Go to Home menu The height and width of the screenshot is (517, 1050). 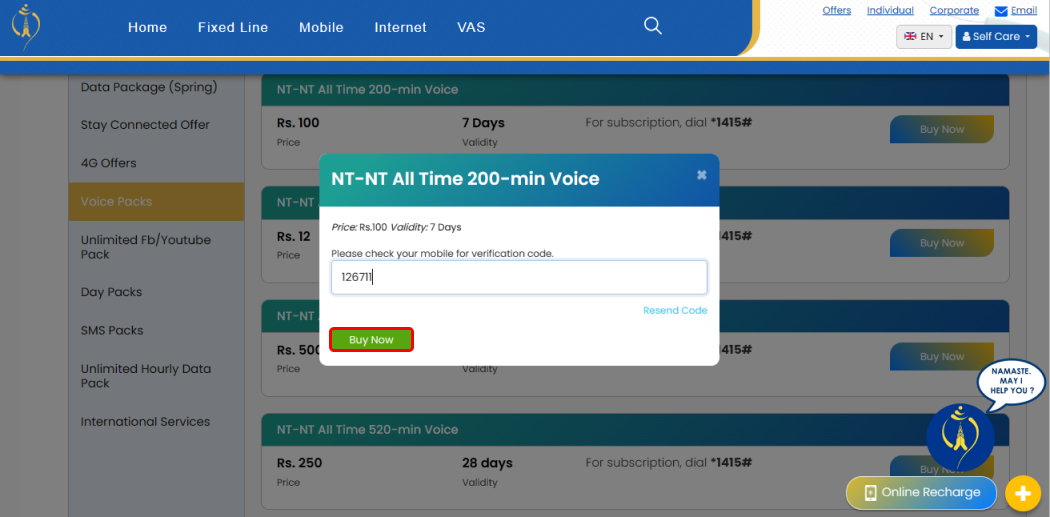click(x=147, y=27)
